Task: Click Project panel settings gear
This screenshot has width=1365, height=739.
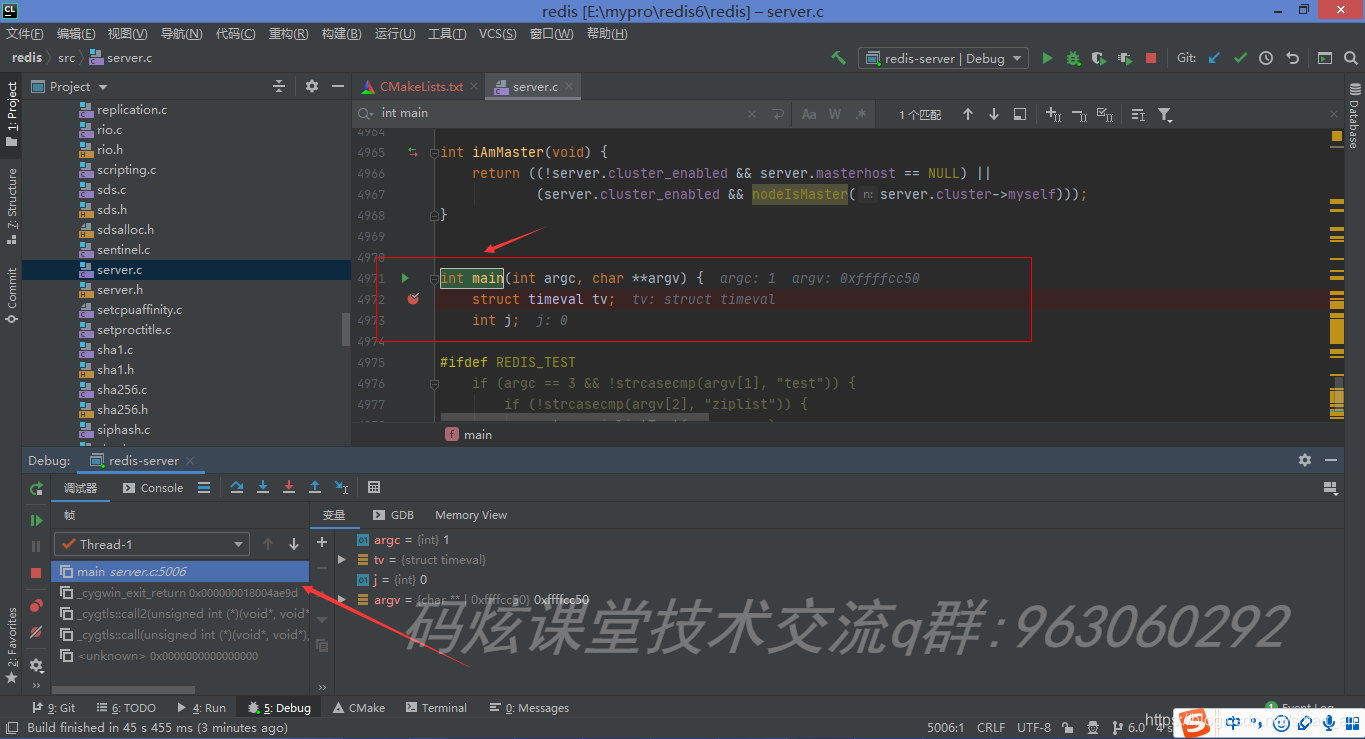Action: click(311, 87)
